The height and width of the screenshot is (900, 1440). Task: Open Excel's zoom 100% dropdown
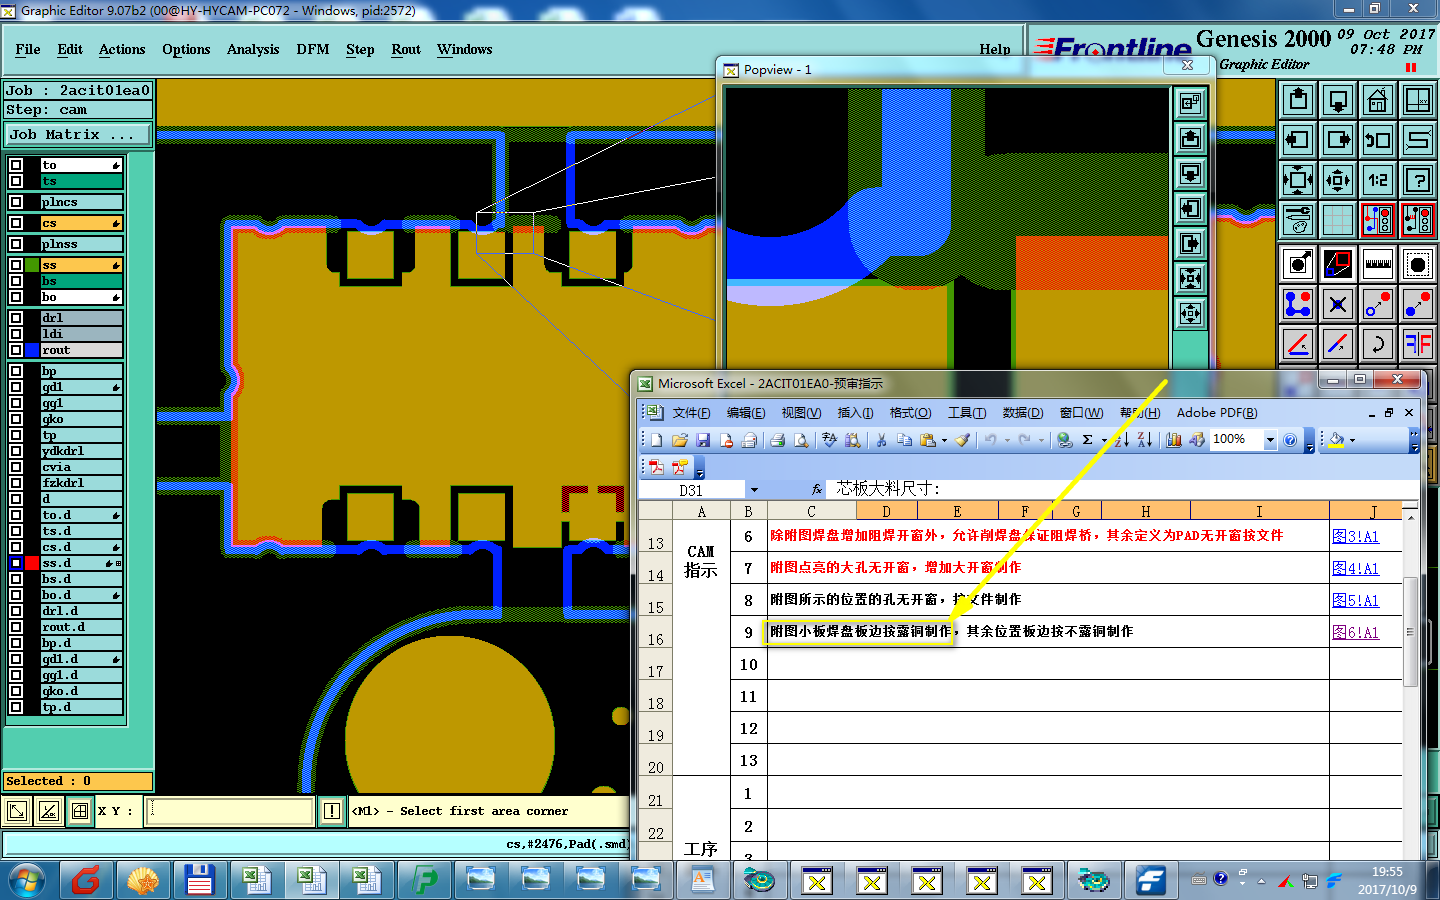1270,440
